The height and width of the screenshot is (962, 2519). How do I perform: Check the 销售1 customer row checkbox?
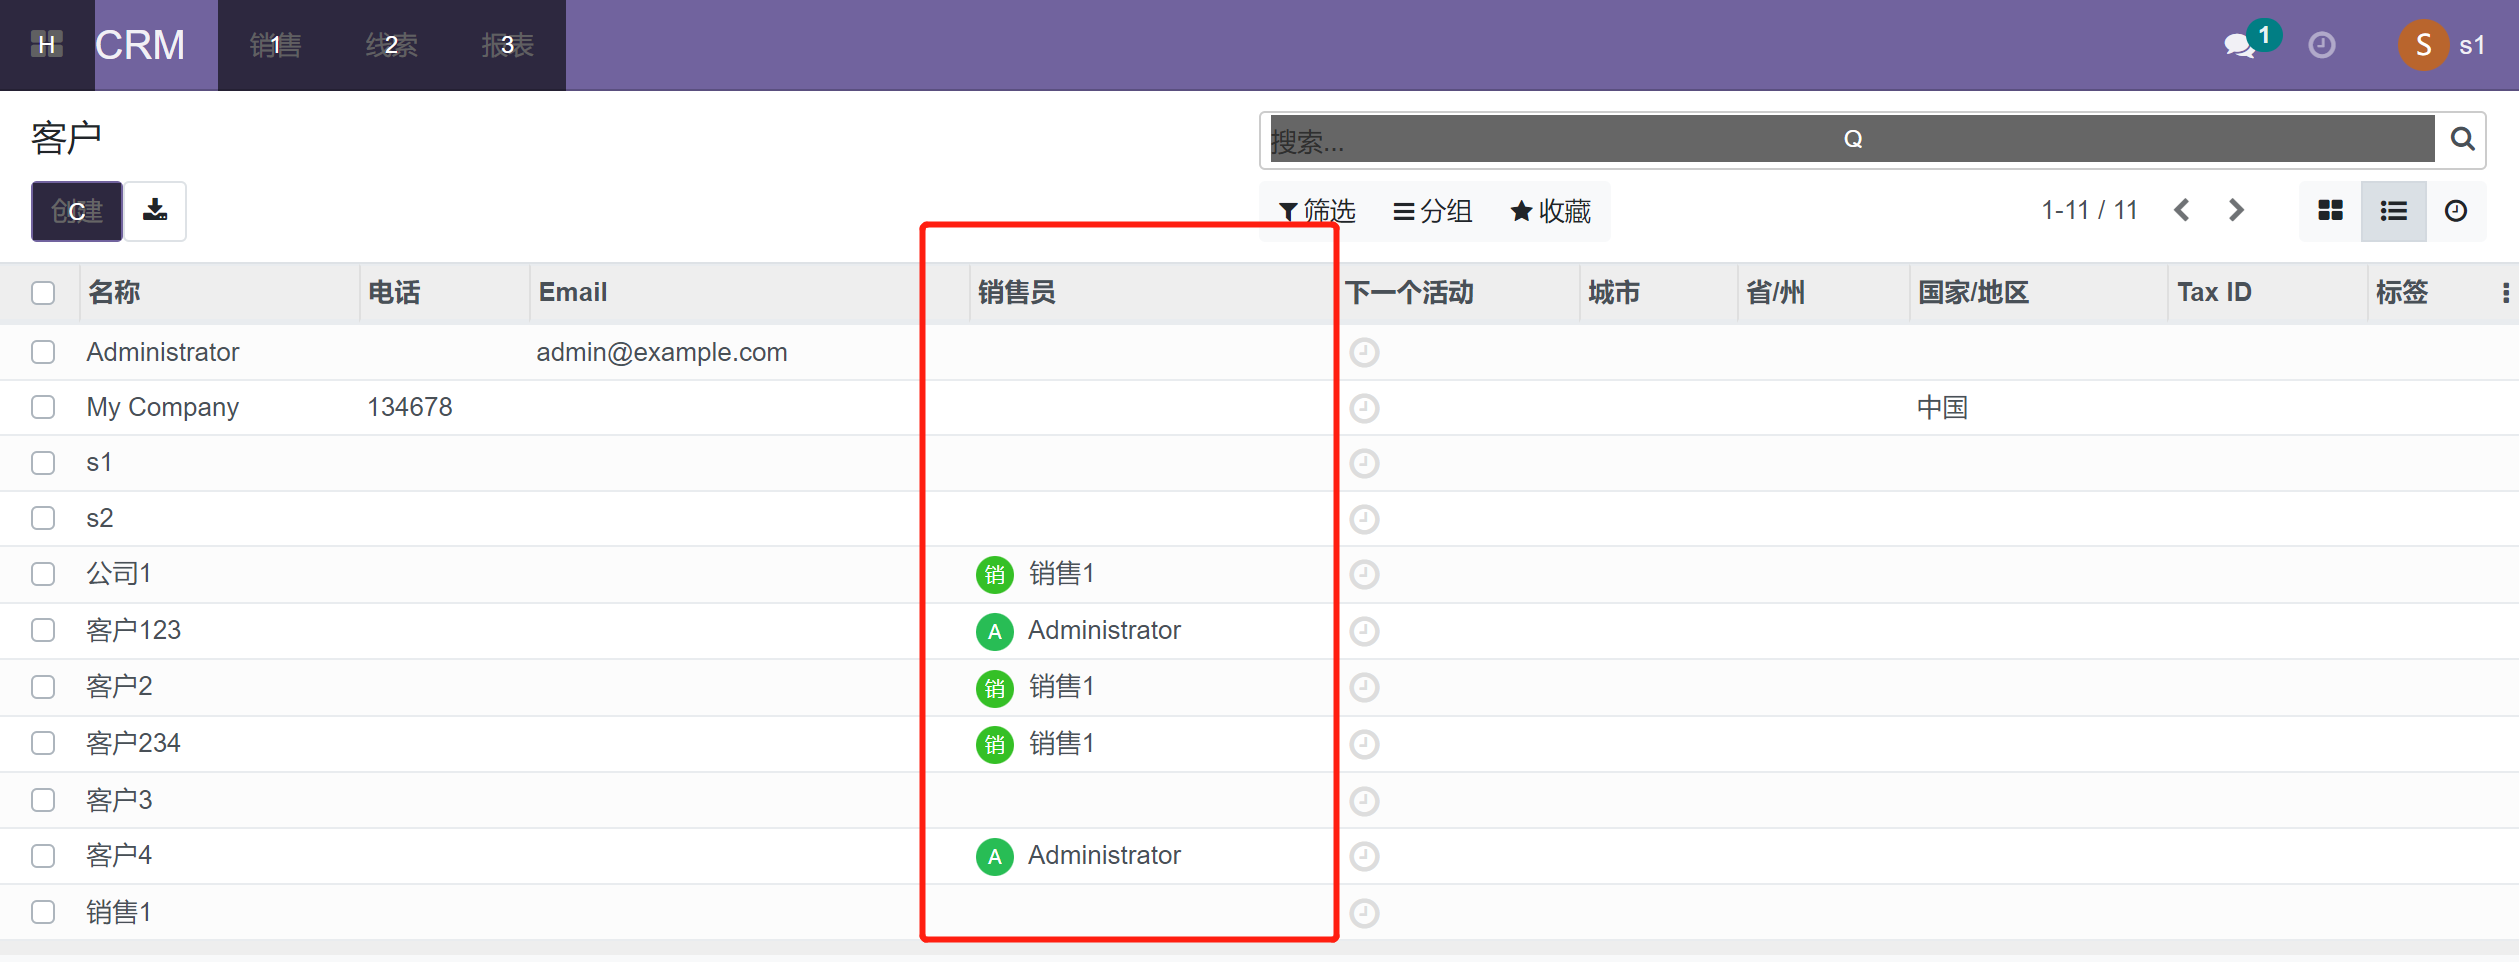click(x=43, y=912)
